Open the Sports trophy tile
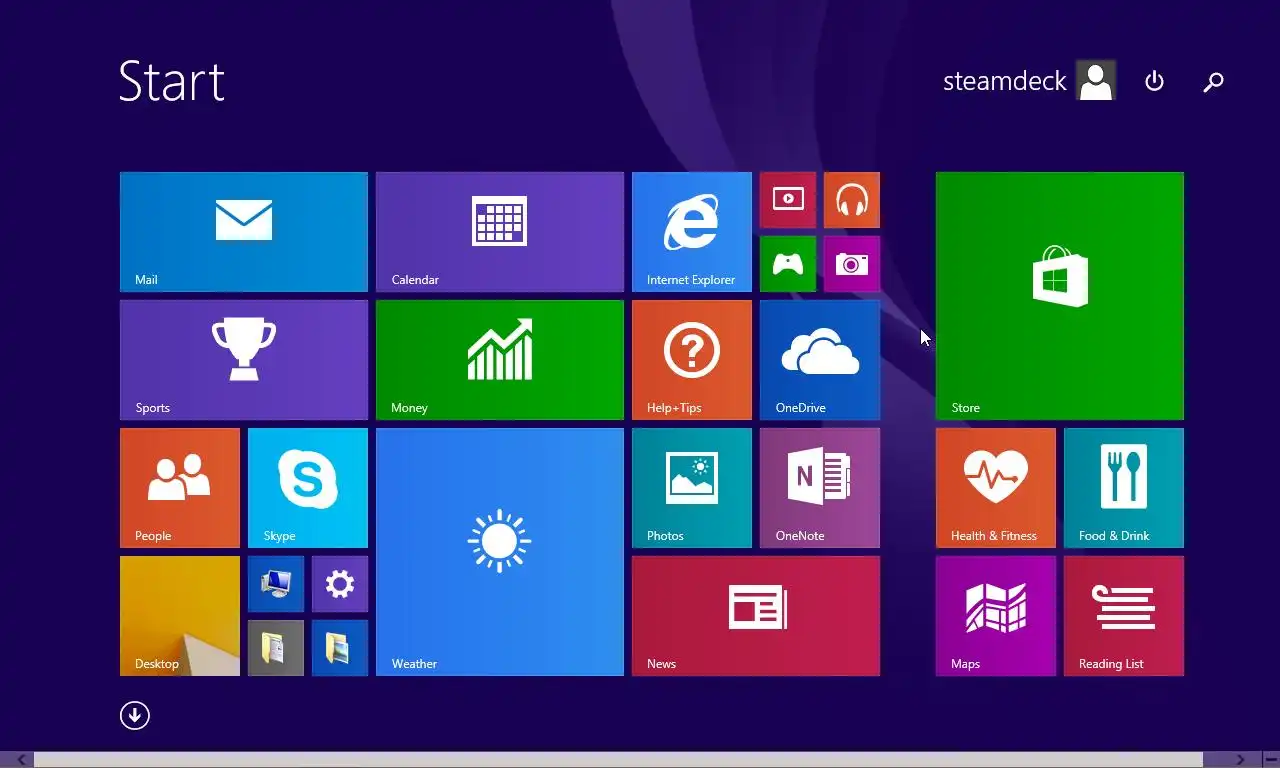Viewport: 1280px width, 768px height. (244, 360)
